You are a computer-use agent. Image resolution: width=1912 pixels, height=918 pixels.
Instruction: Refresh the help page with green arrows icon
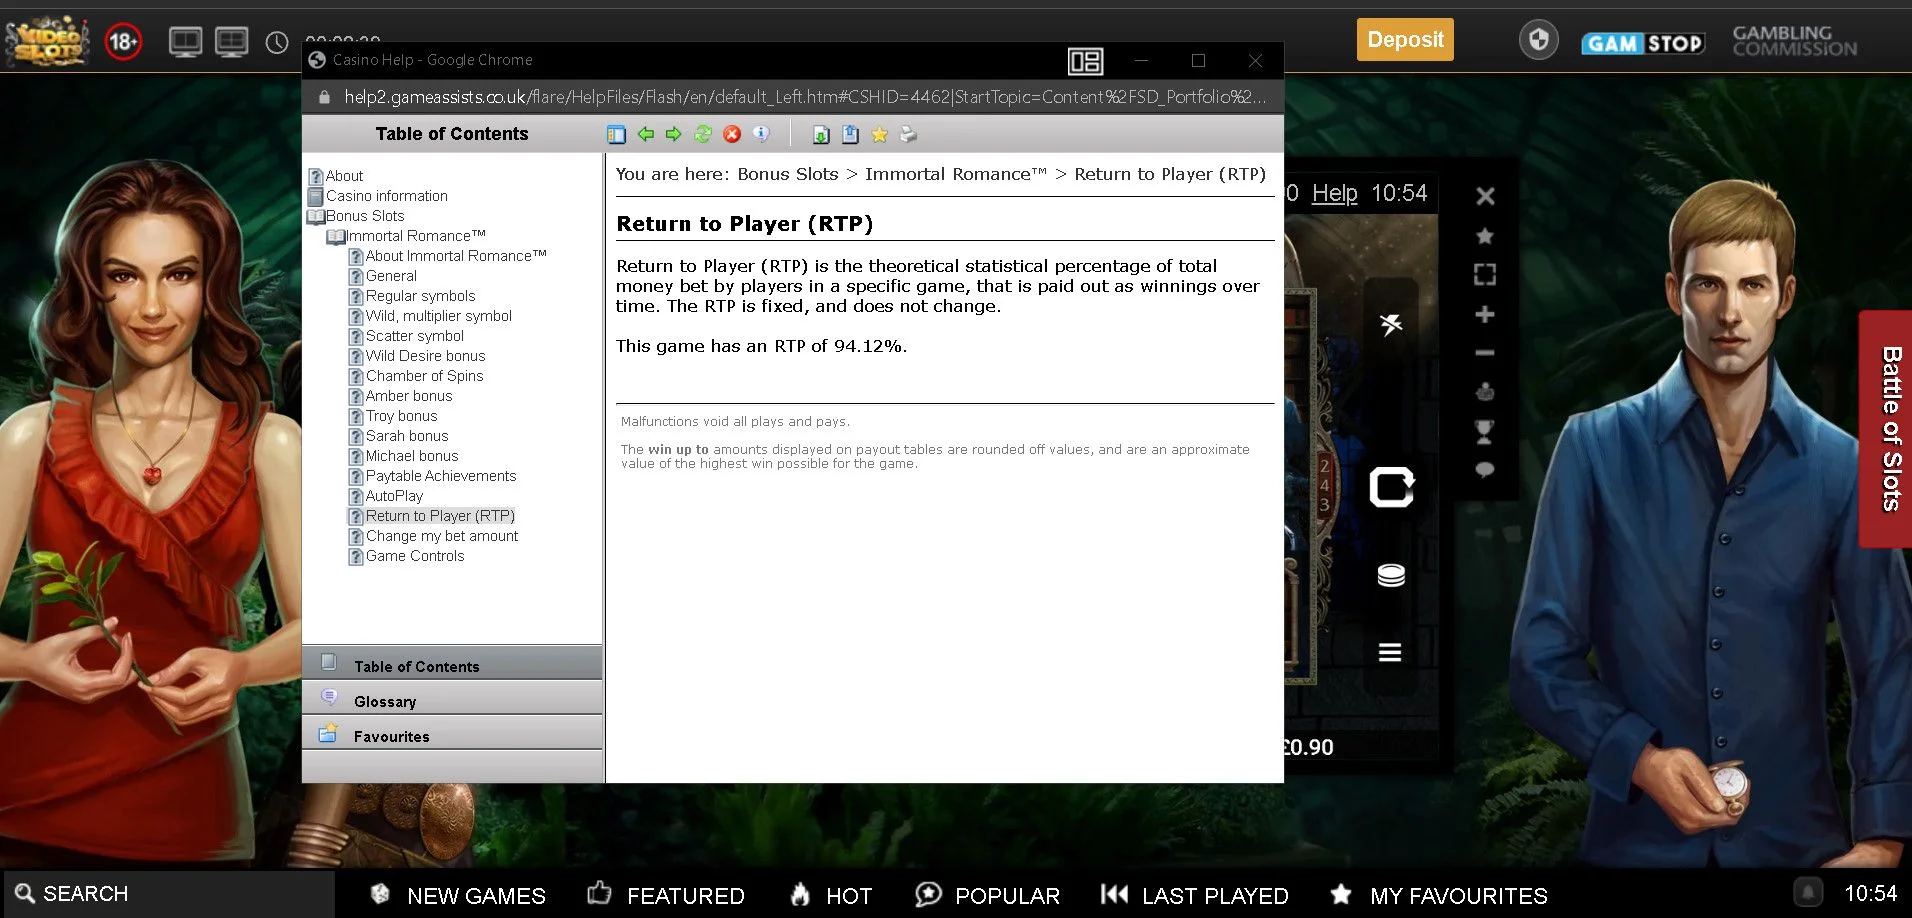click(x=703, y=134)
